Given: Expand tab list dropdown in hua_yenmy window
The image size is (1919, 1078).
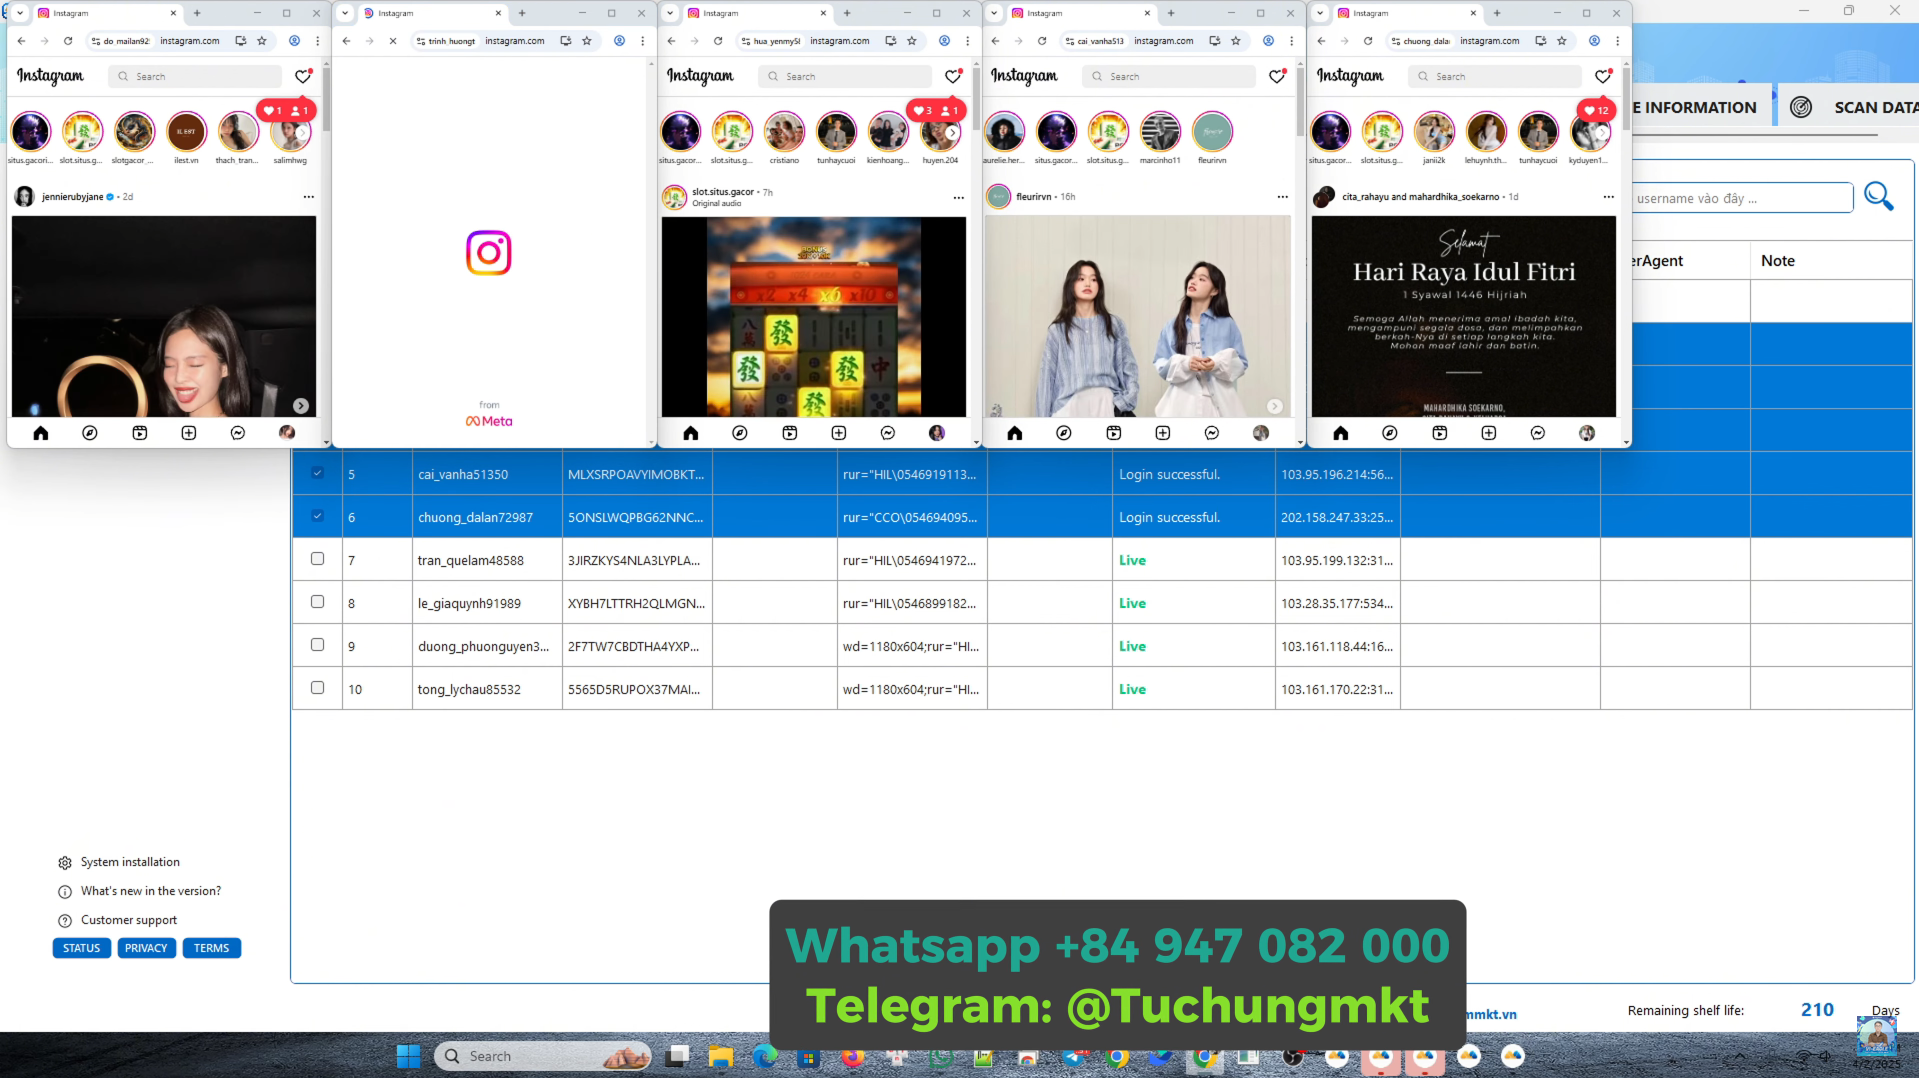Looking at the screenshot, I should click(x=670, y=13).
